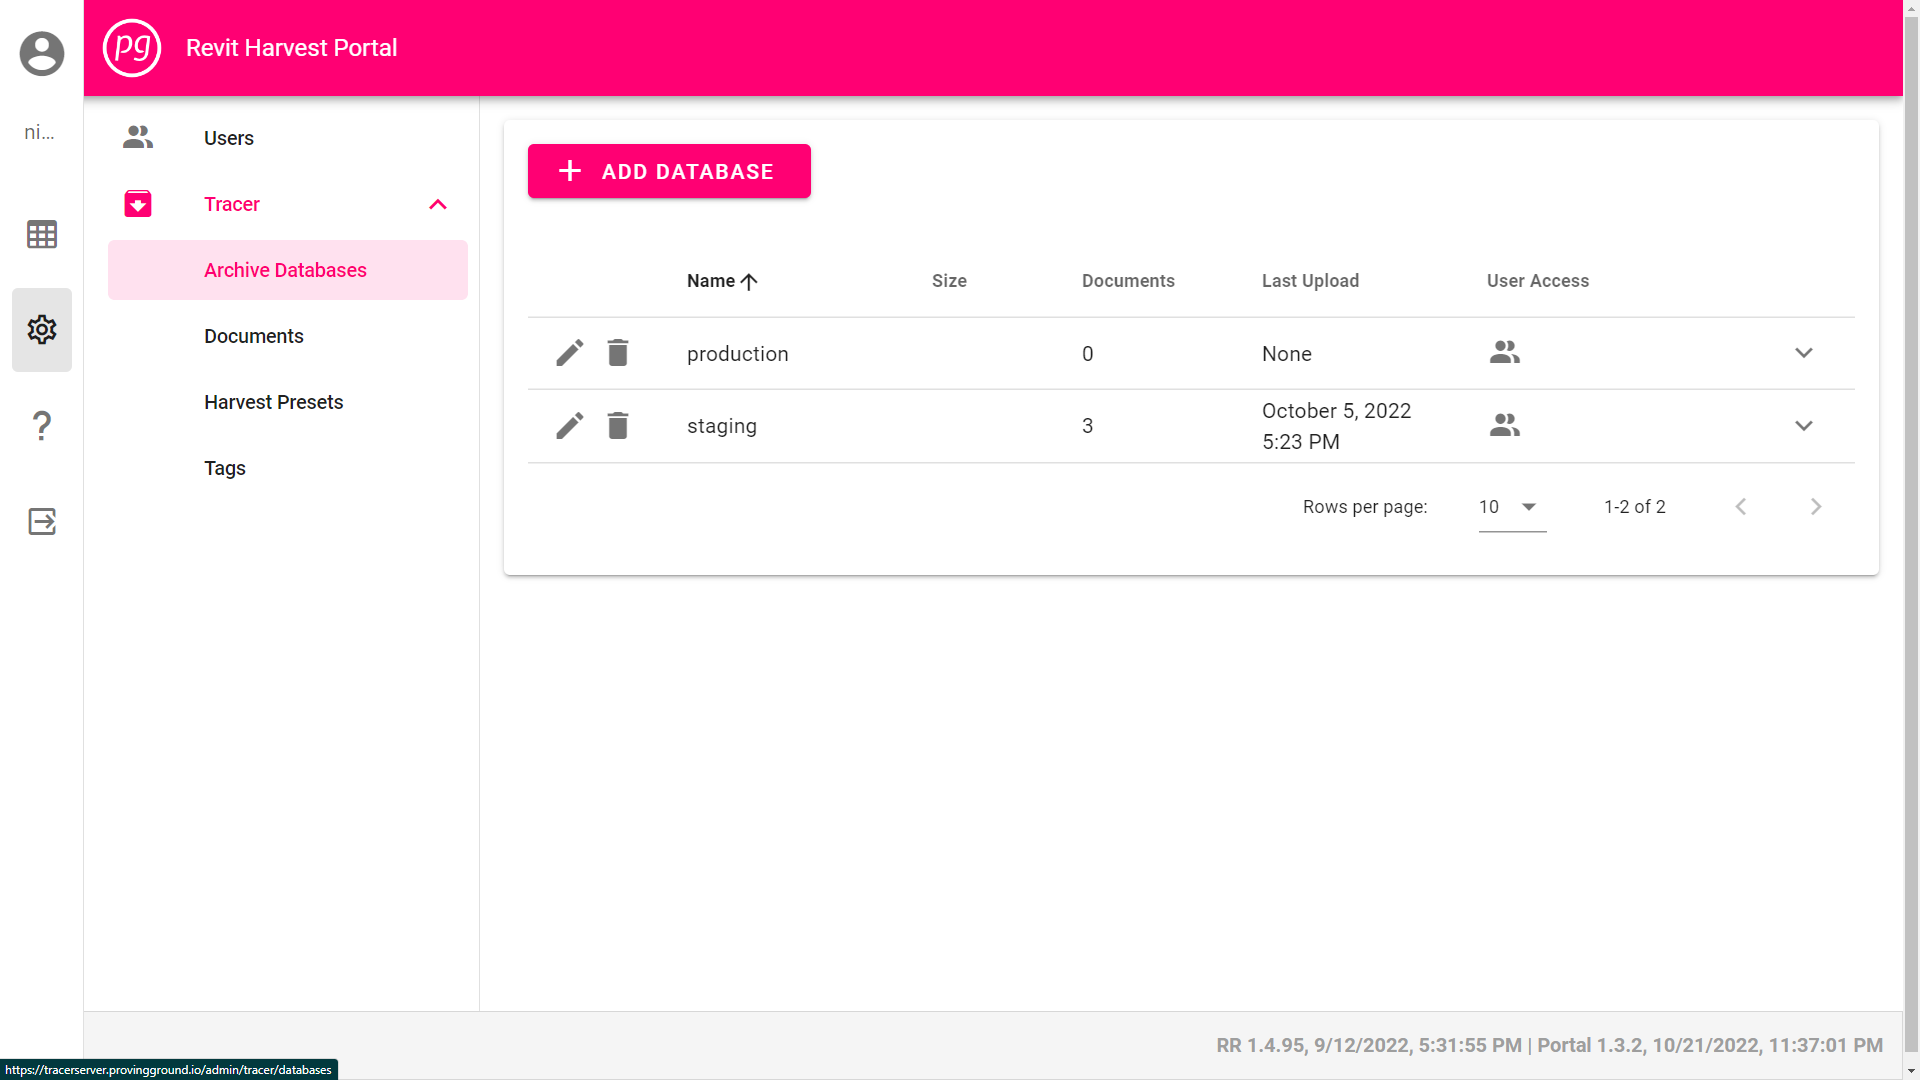Click the help question mark icon
Viewport: 1920px width, 1080px height.
pos(42,425)
